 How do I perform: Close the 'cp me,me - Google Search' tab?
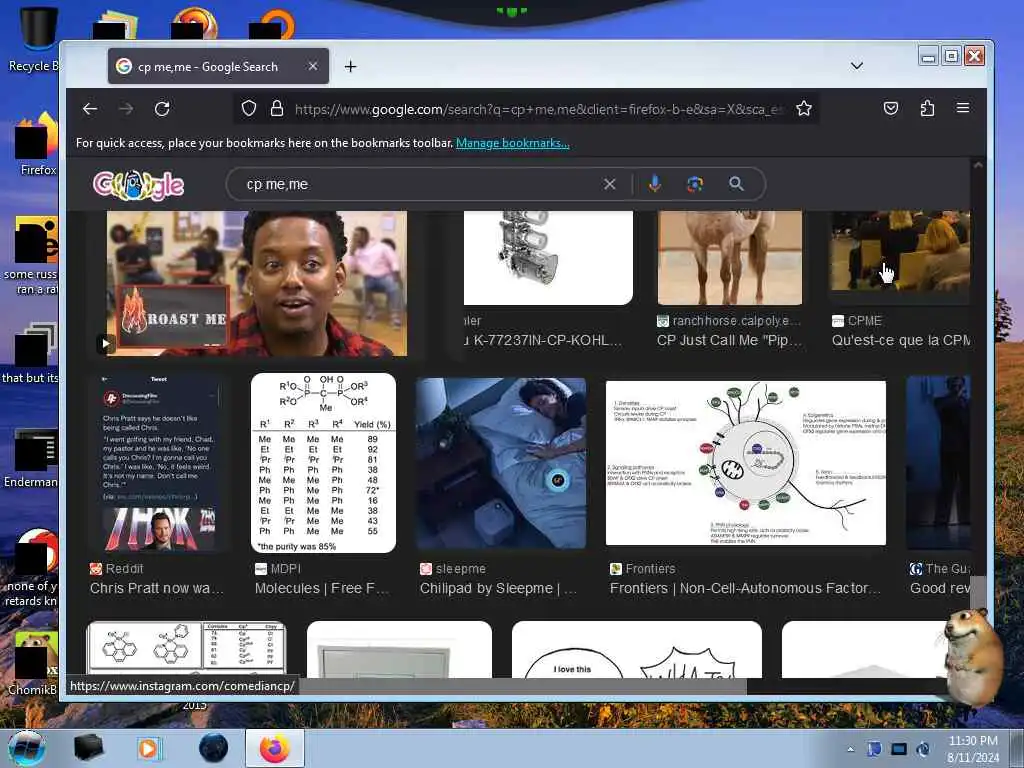pyautogui.click(x=313, y=66)
